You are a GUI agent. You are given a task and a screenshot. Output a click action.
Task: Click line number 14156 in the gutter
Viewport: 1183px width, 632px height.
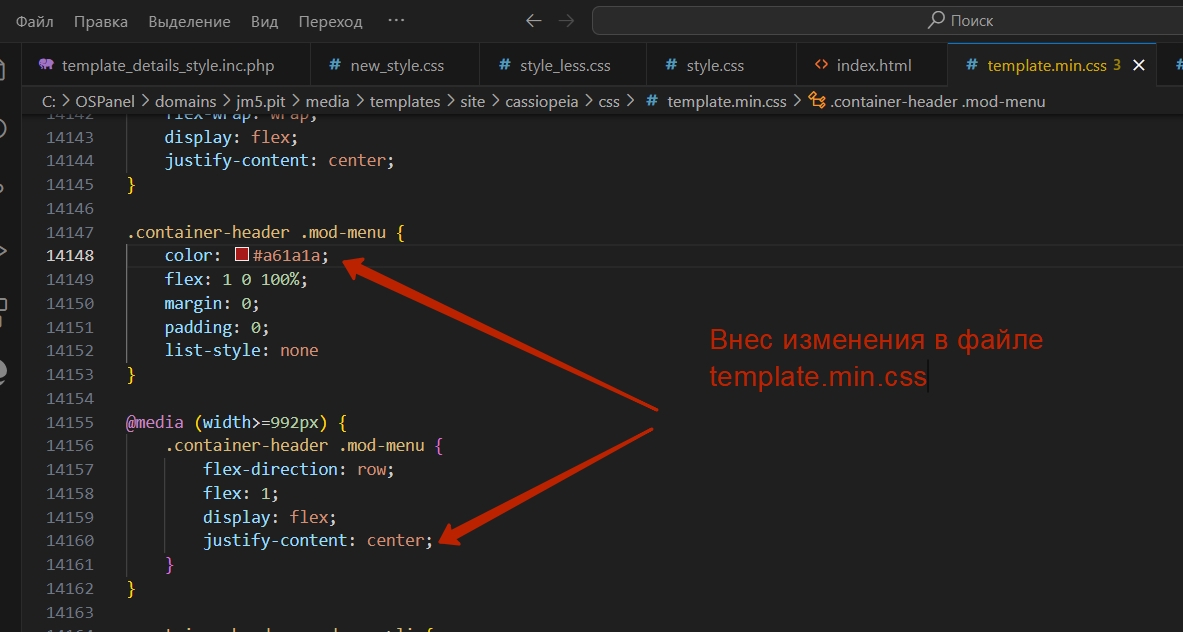[x=70, y=445]
